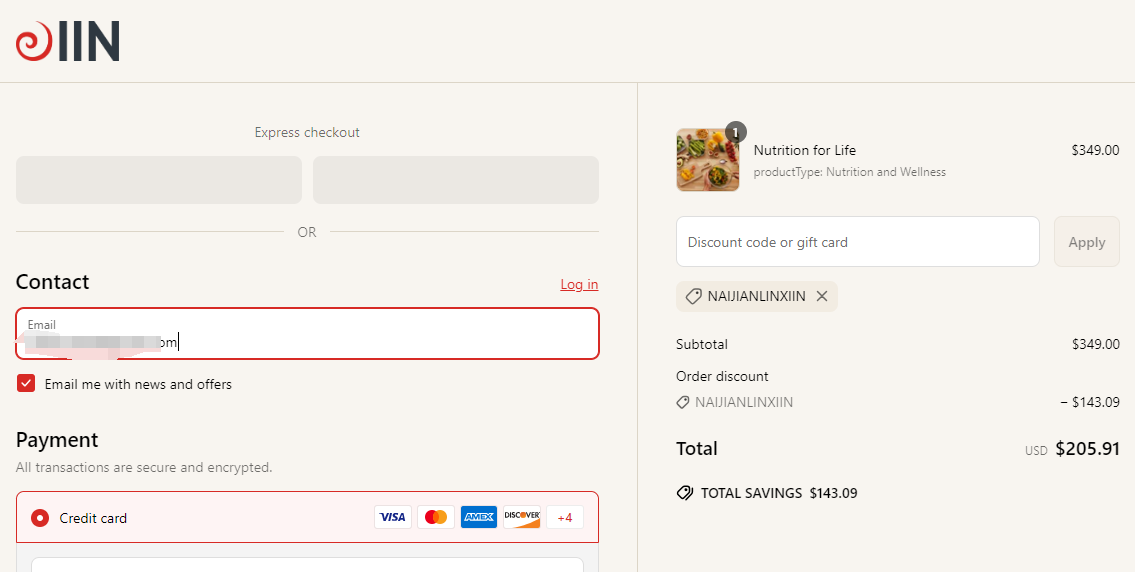This screenshot has height=572, width=1135.
Task: Focus the Discount code or gift card field
Action: point(858,242)
